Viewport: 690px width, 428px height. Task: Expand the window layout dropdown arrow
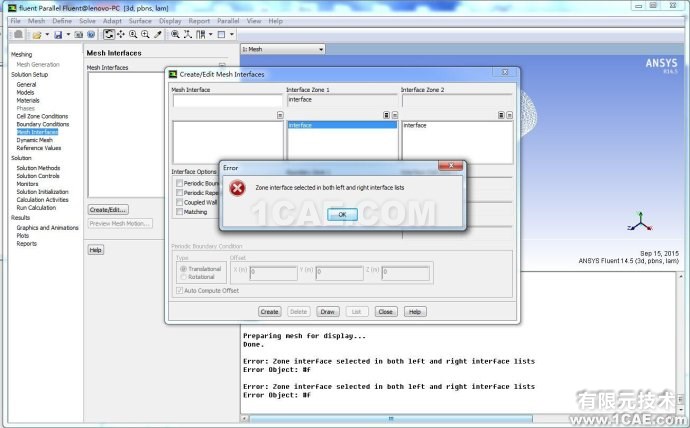[x=231, y=34]
